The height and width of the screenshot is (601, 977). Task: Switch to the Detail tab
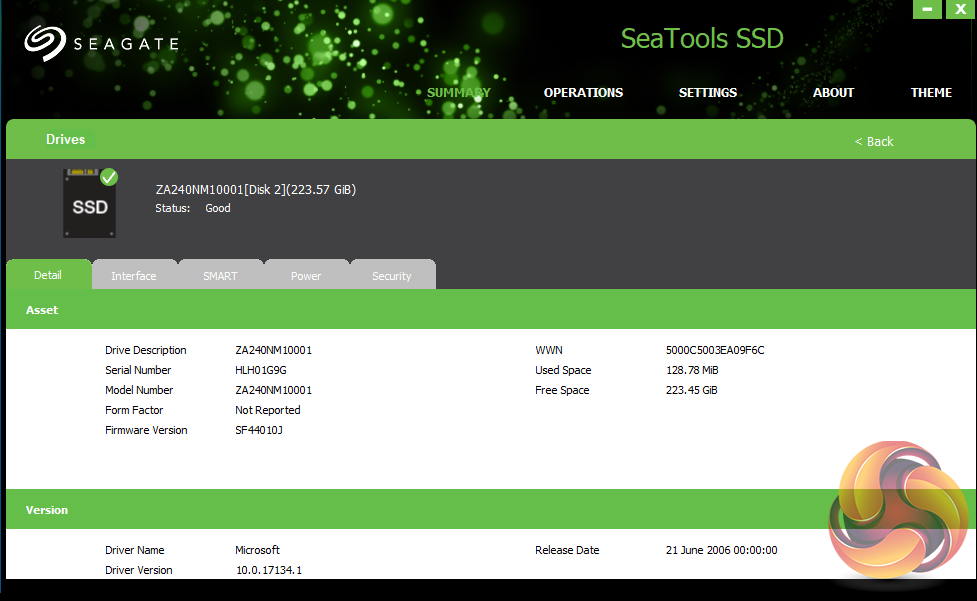tap(48, 275)
